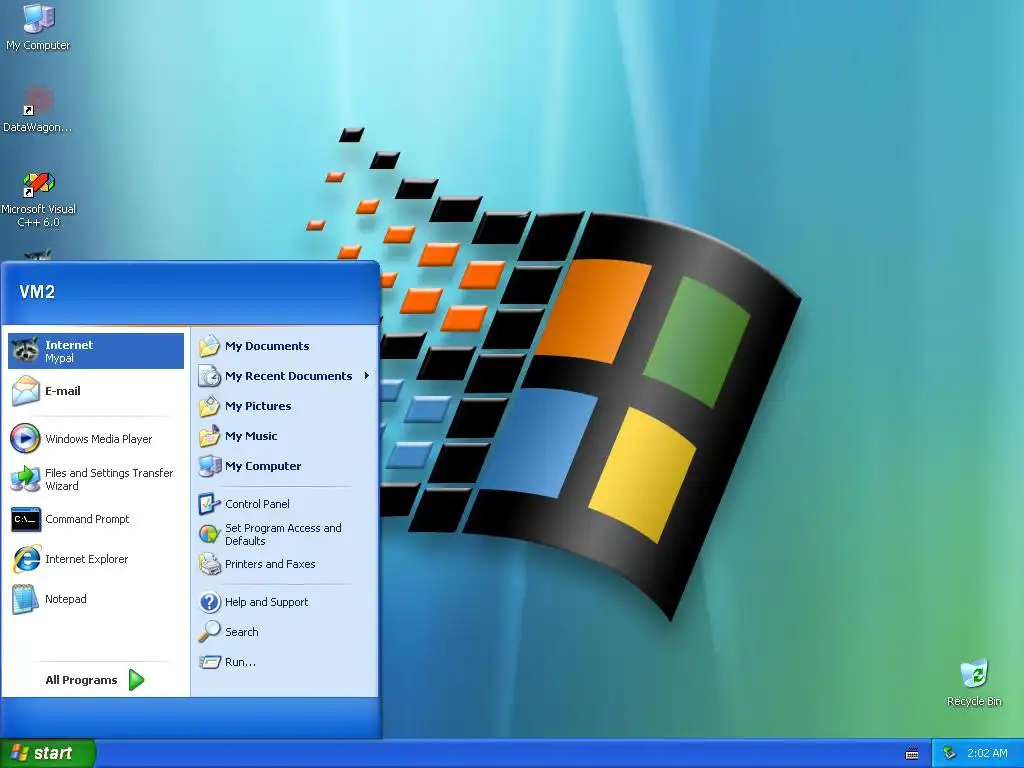Open E-mail from Start menu
Viewport: 1024px width, 768px height.
click(x=96, y=391)
